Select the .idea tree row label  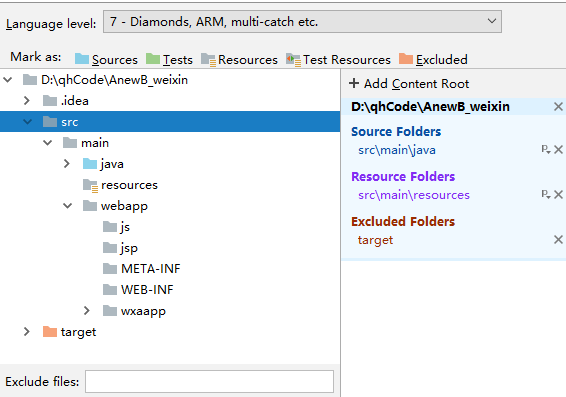(x=75, y=101)
